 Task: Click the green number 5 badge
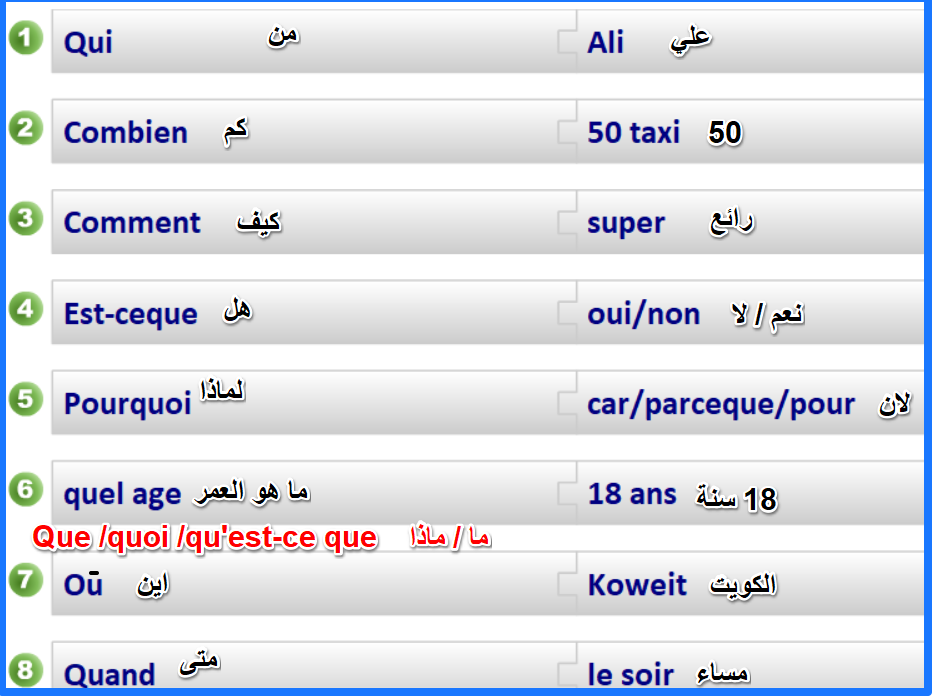click(26, 399)
